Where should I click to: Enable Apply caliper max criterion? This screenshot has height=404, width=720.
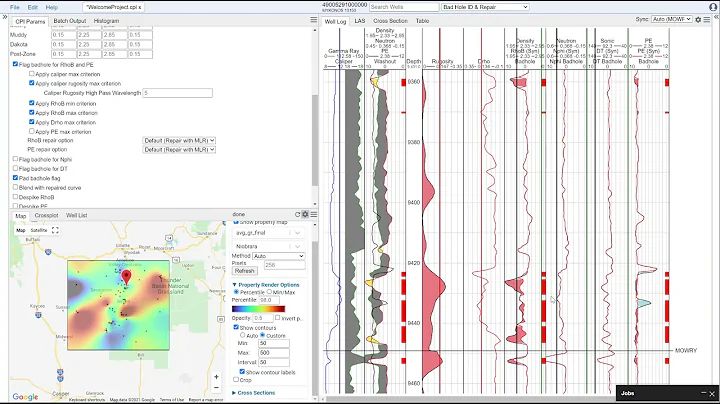(x=32, y=73)
